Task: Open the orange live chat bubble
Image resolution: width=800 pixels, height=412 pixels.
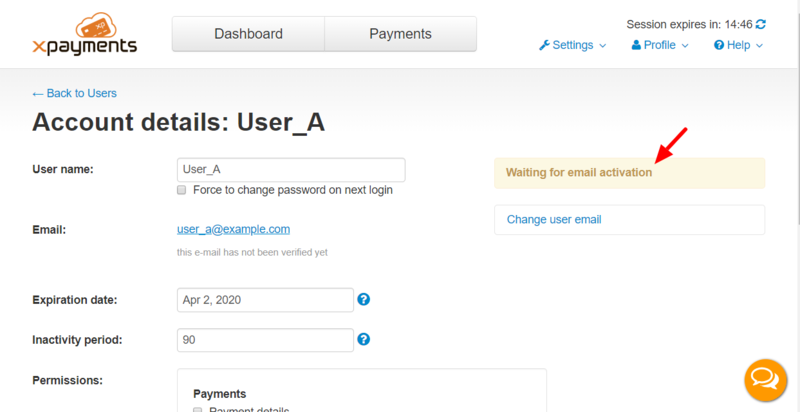Action: click(765, 380)
